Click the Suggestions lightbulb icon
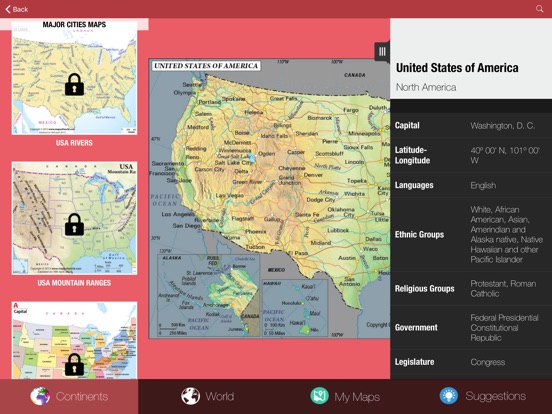Viewport: 552px width, 414px height. (x=449, y=396)
